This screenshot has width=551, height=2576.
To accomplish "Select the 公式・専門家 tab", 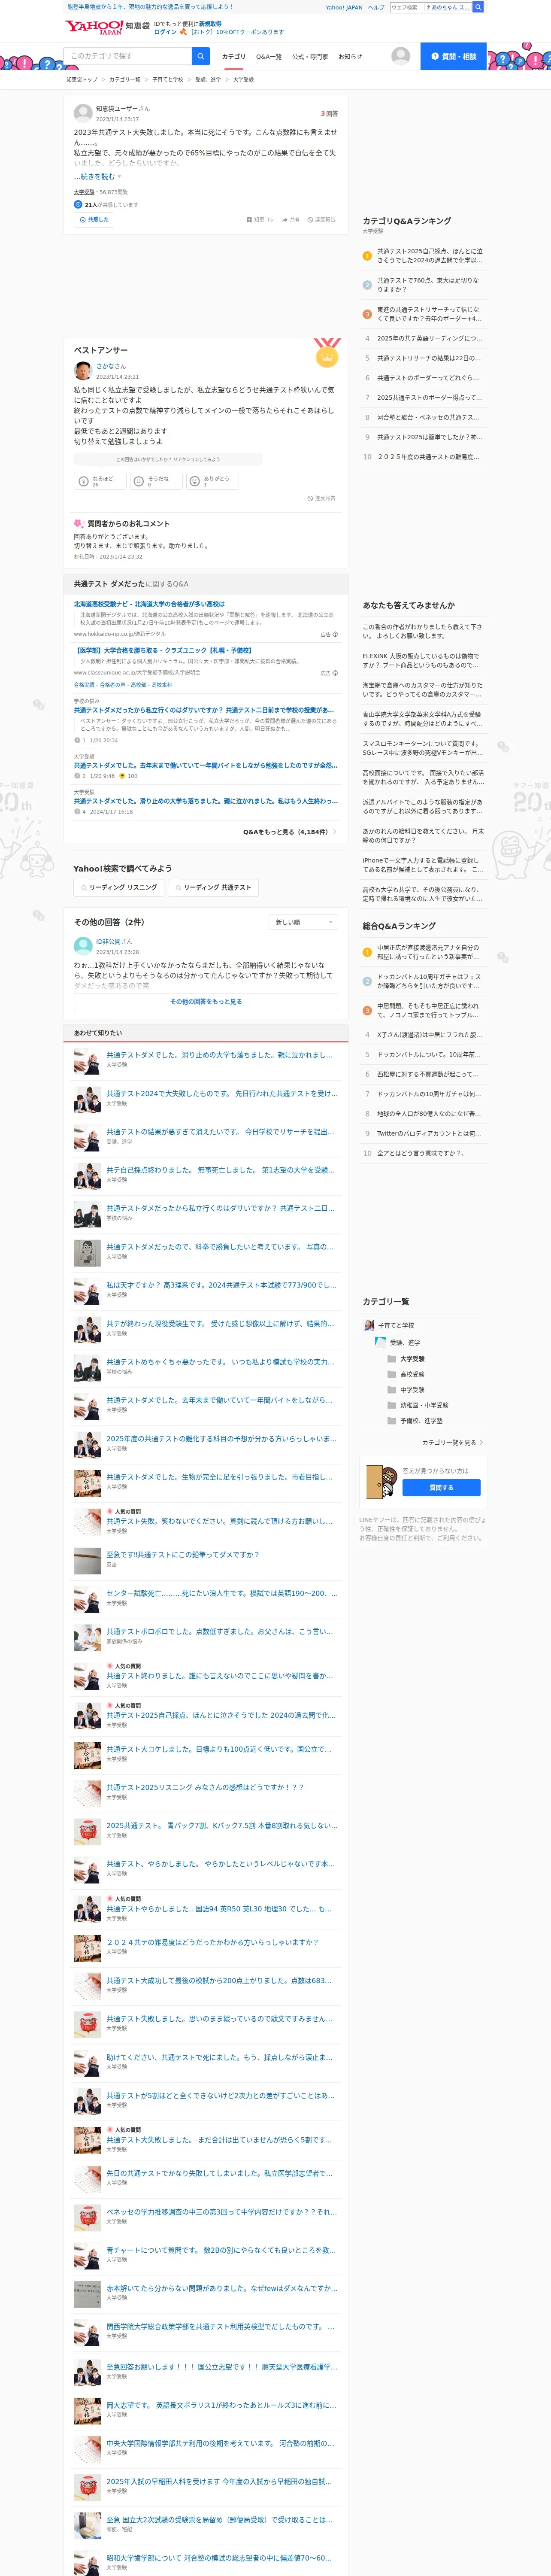I will point(310,57).
